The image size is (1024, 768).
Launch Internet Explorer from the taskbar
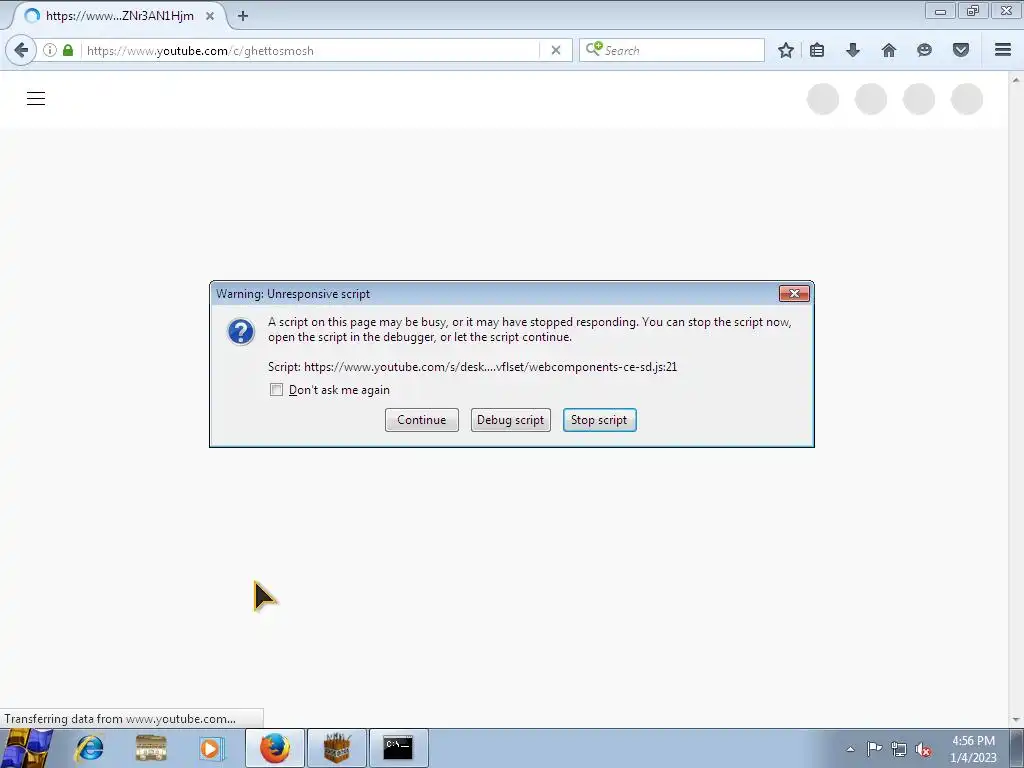pos(89,748)
